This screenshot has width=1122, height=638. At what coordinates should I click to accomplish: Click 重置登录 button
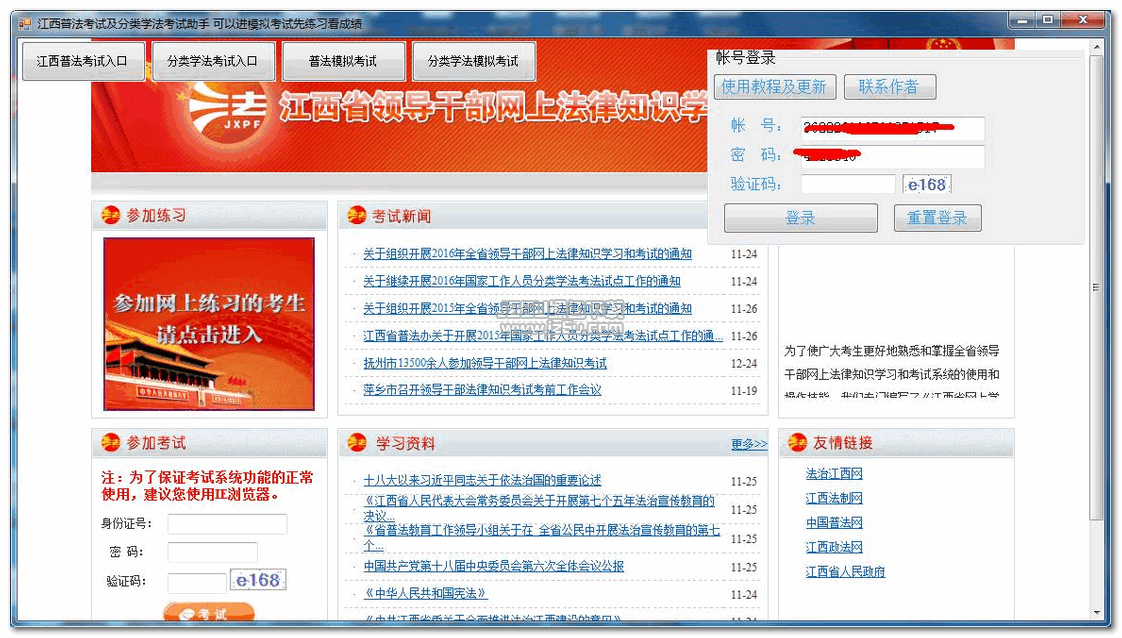pyautogui.click(x=937, y=218)
